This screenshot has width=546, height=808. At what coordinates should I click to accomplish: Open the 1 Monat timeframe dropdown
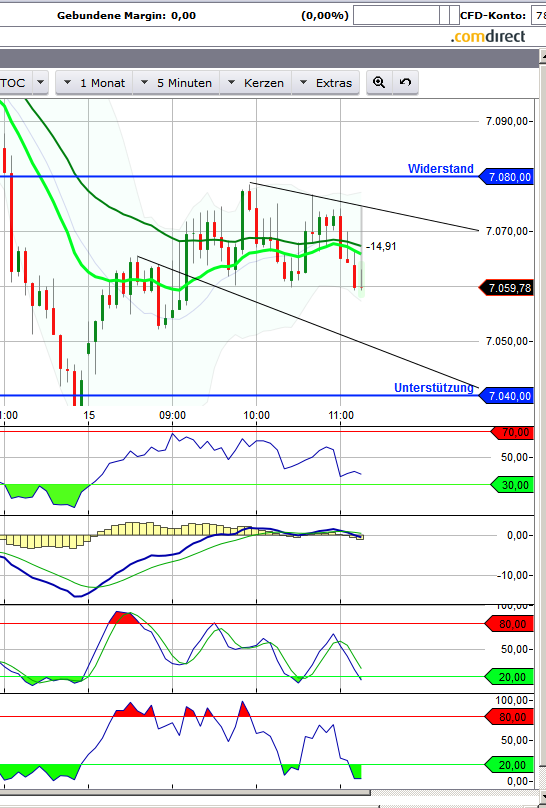tap(94, 83)
